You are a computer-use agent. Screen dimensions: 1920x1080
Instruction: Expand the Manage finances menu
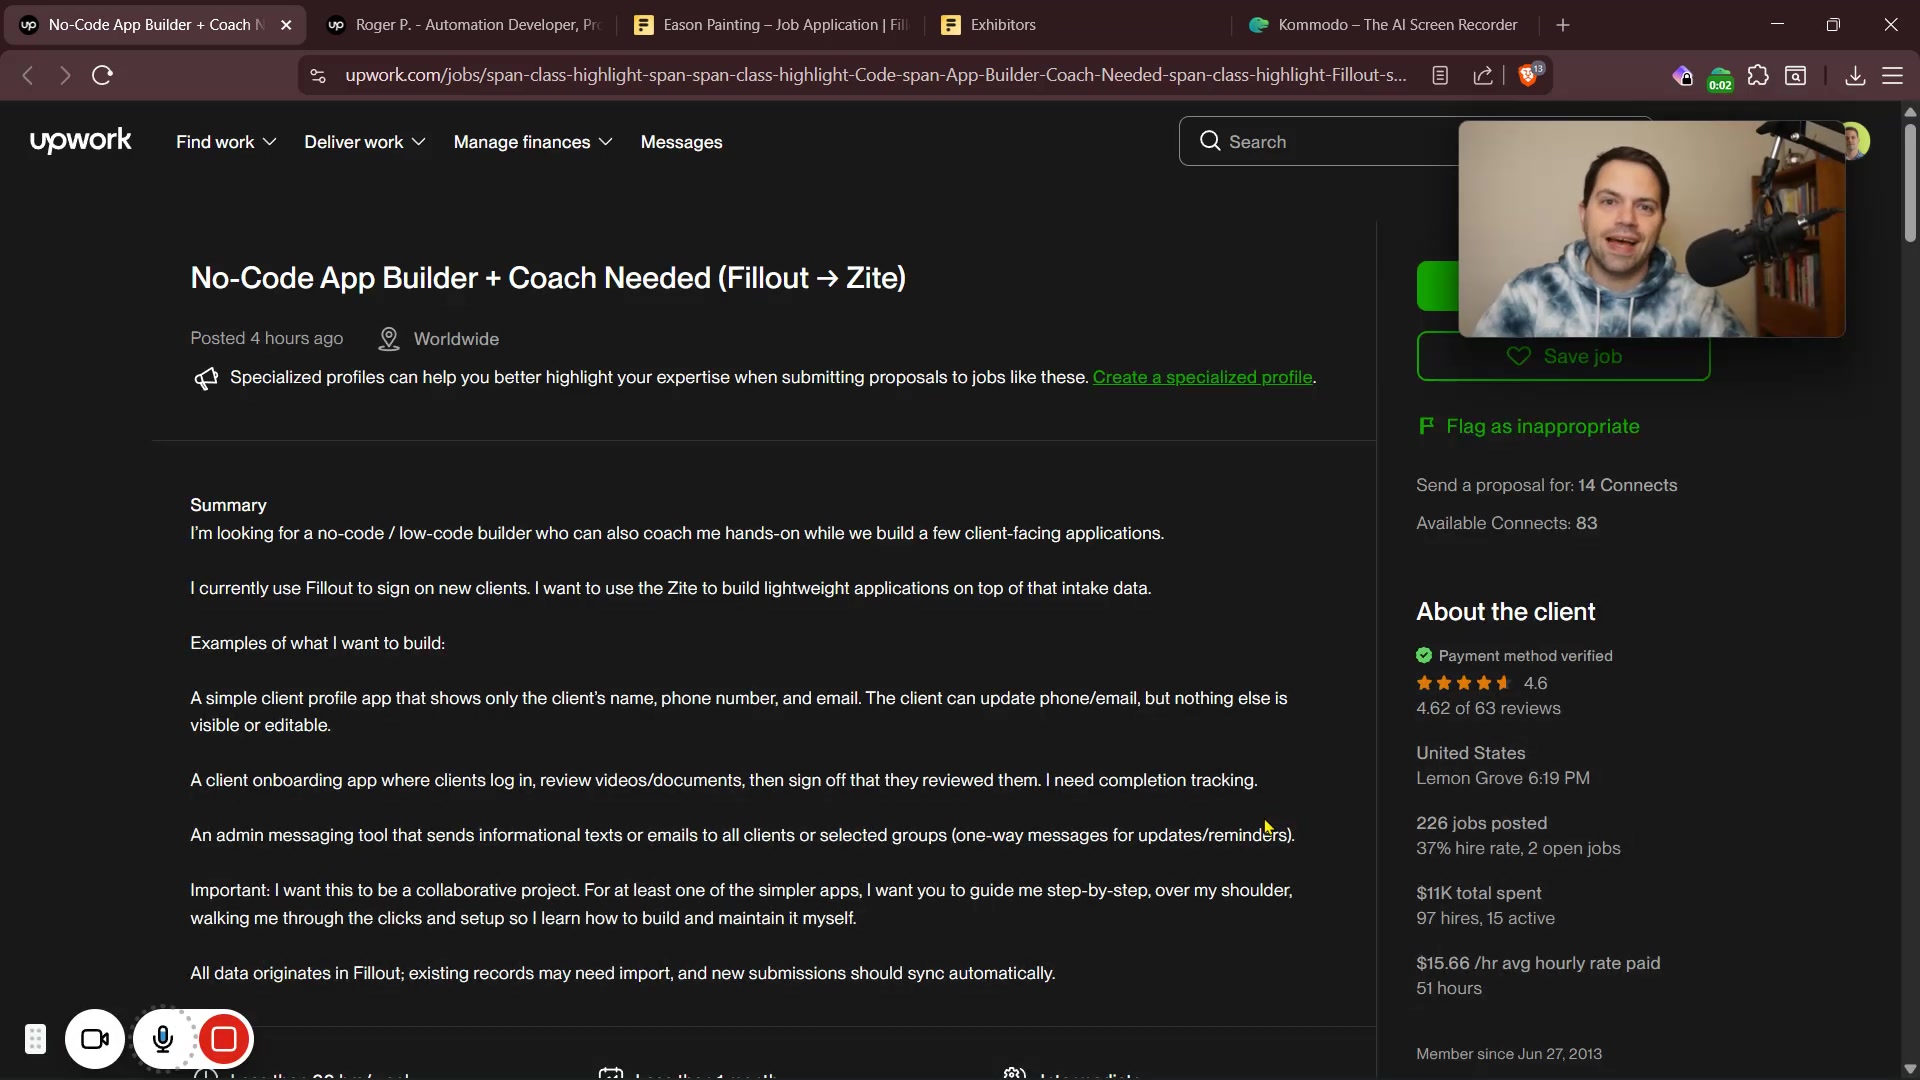pos(532,142)
